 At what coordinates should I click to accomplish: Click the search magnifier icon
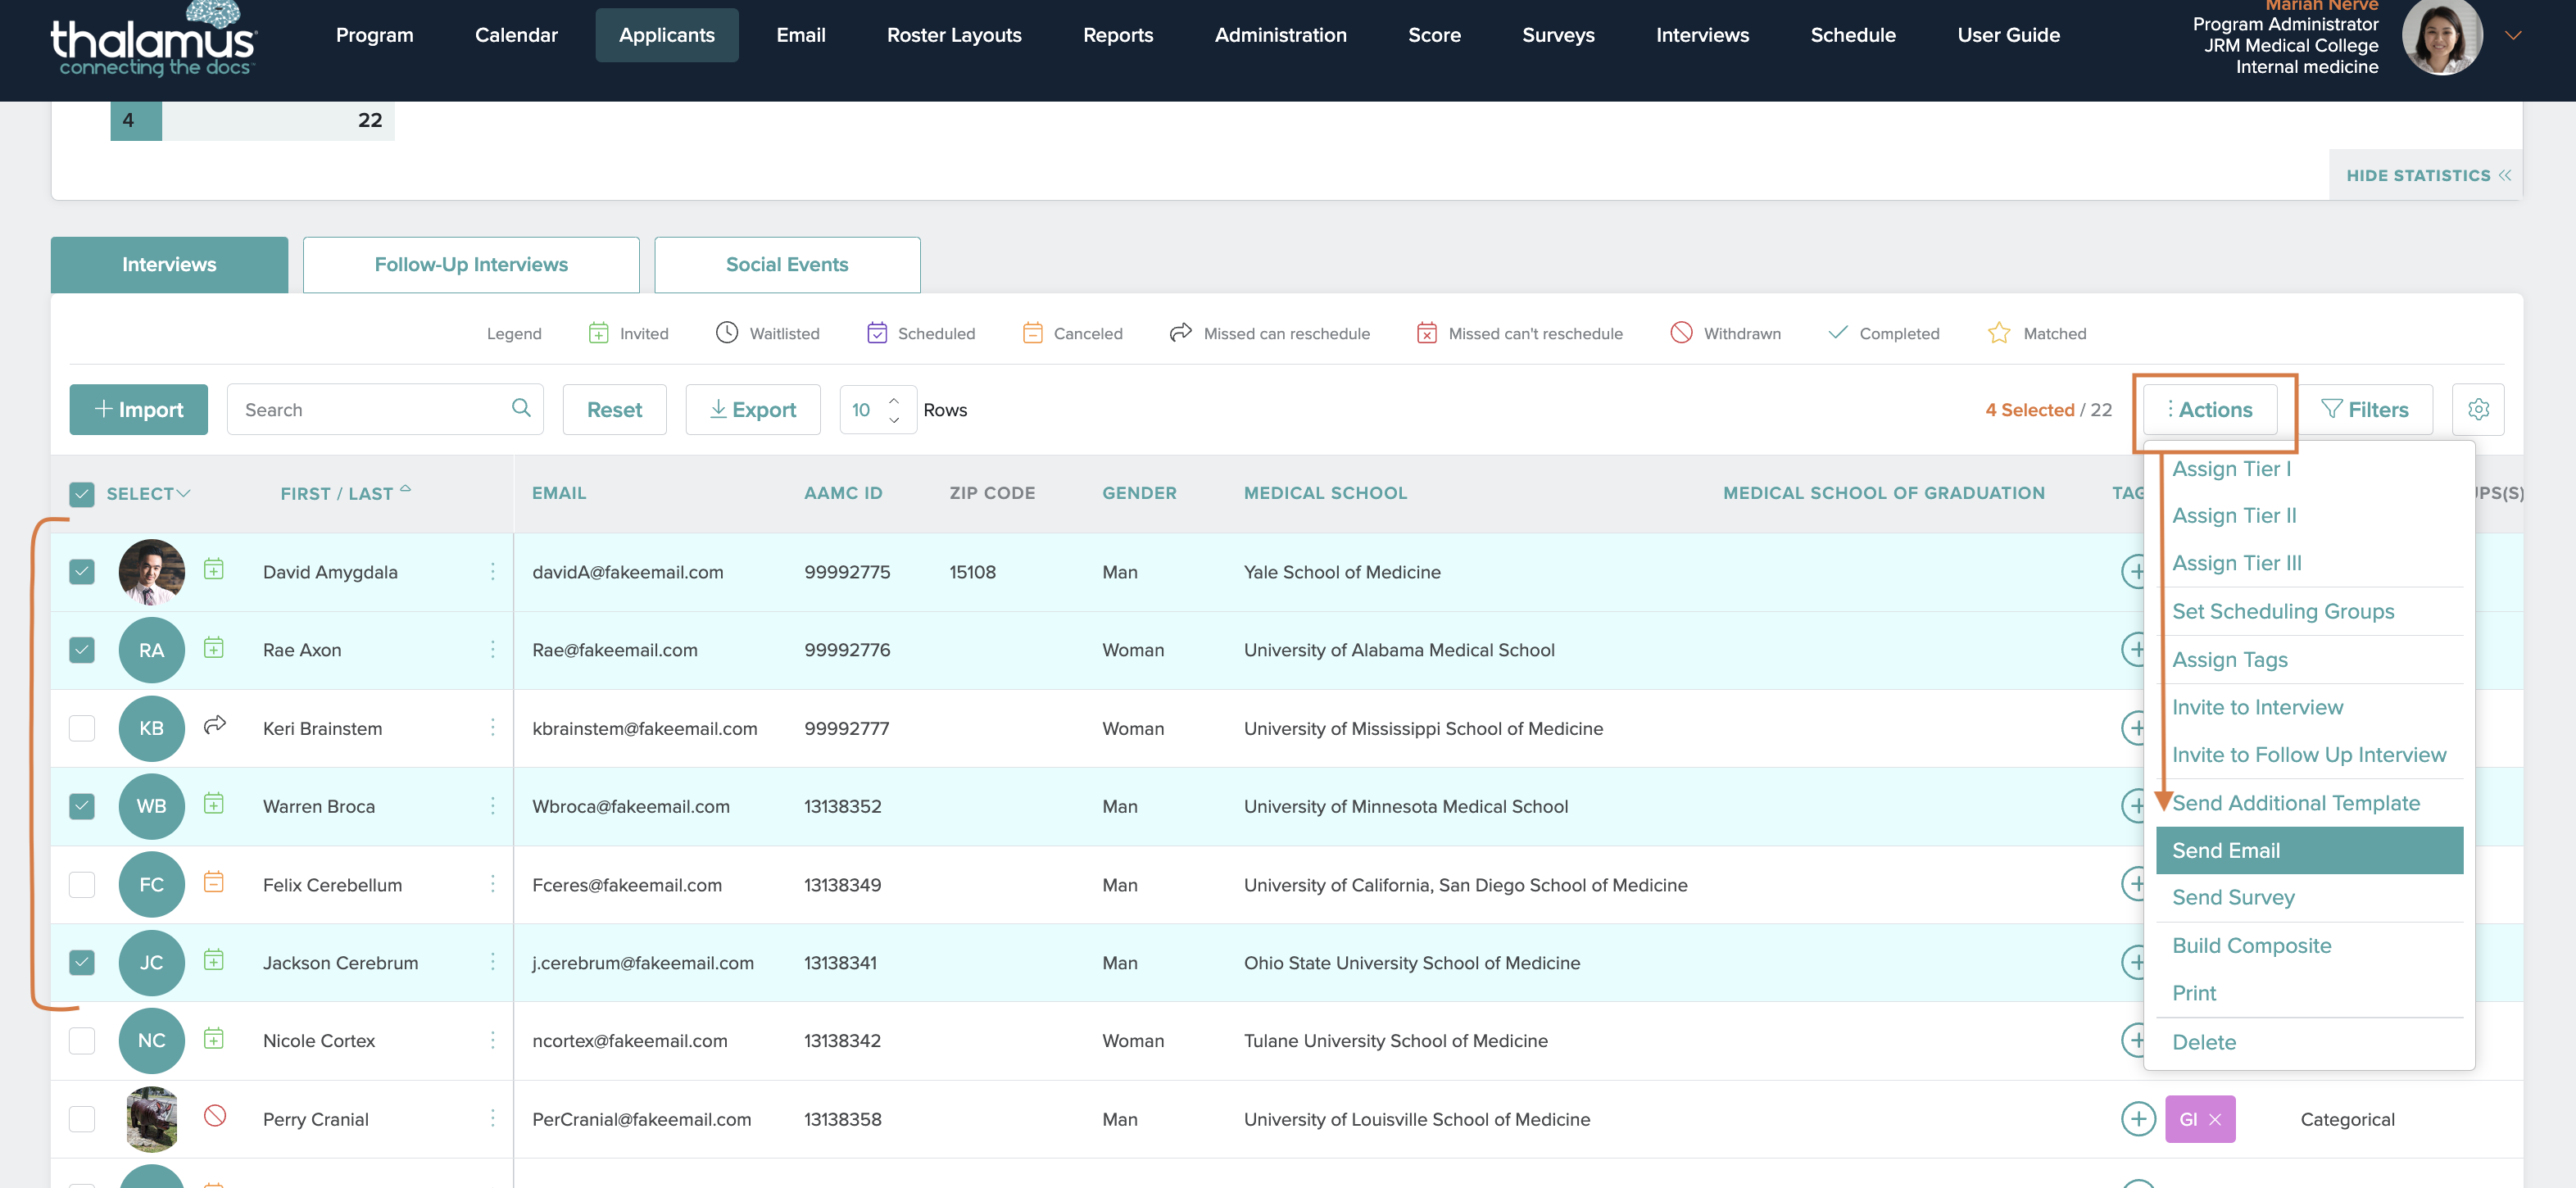[521, 408]
